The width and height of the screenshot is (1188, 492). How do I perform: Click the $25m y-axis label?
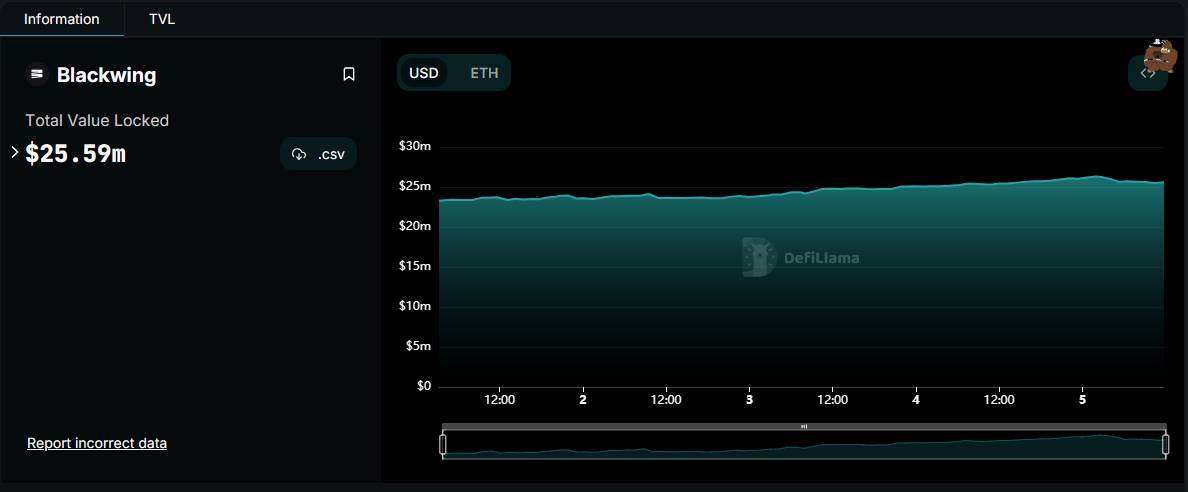tap(414, 186)
